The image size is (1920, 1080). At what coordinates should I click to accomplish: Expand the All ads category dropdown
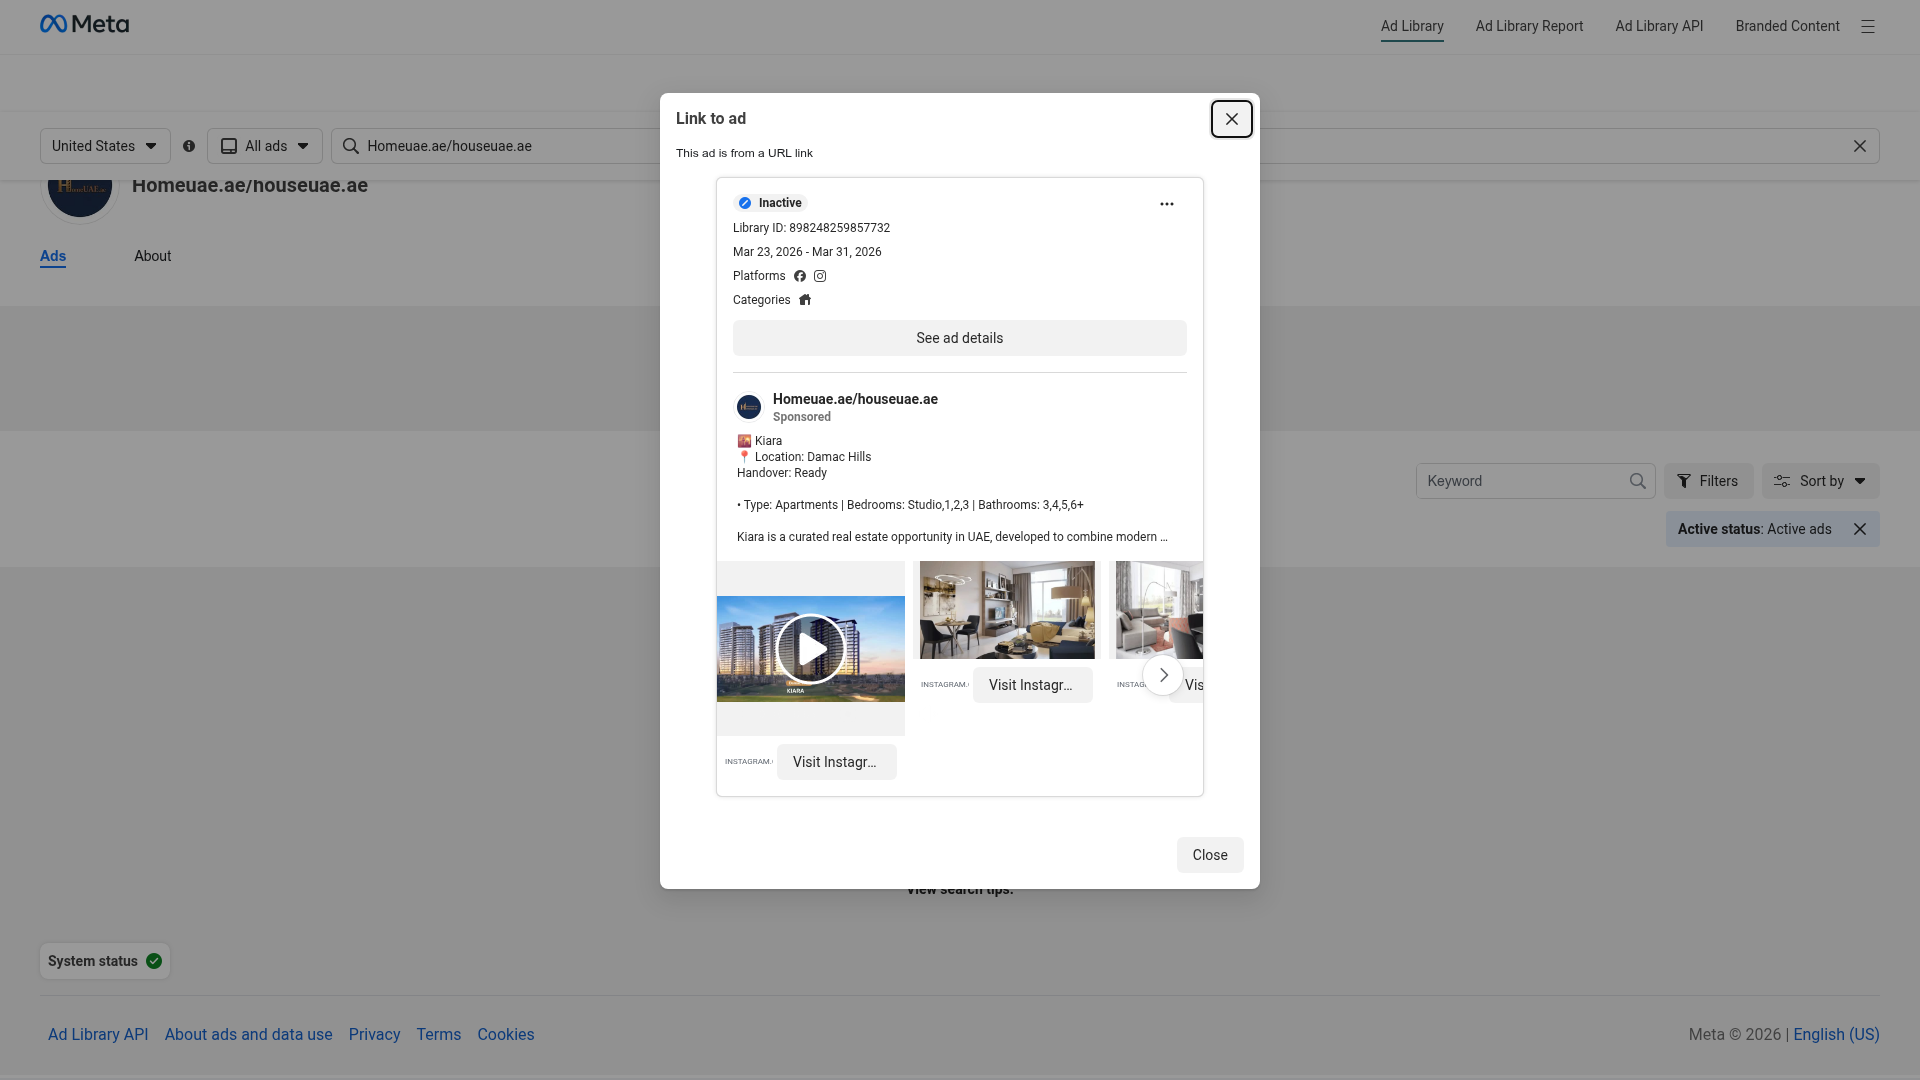click(265, 146)
